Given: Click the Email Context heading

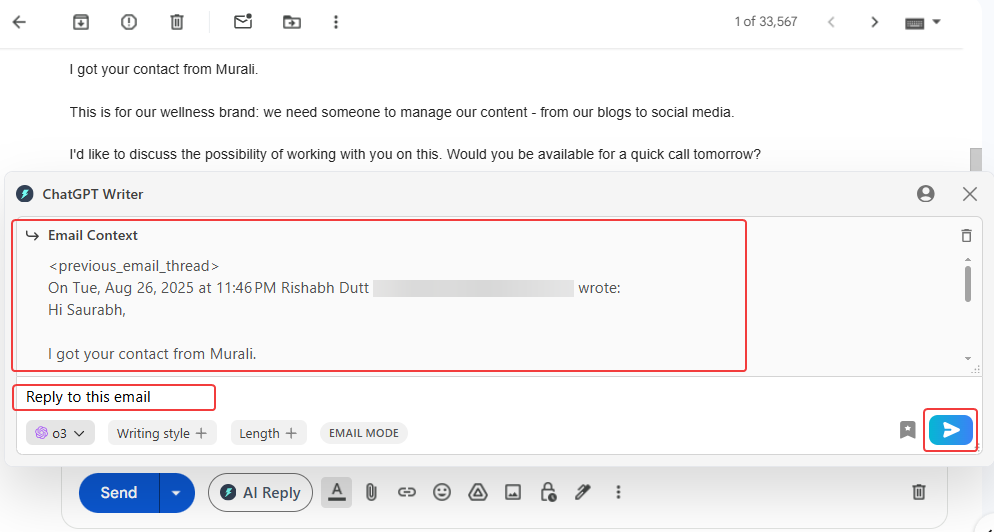Looking at the screenshot, I should coord(93,235).
